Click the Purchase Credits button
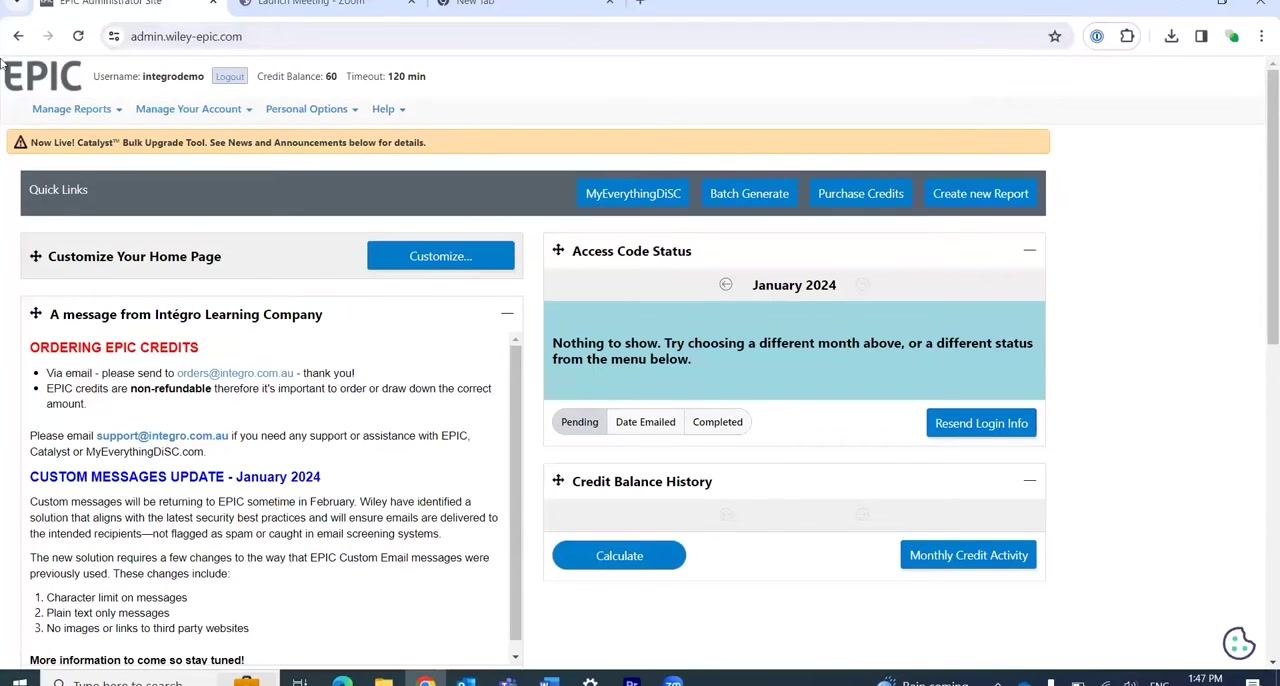 pos(860,194)
